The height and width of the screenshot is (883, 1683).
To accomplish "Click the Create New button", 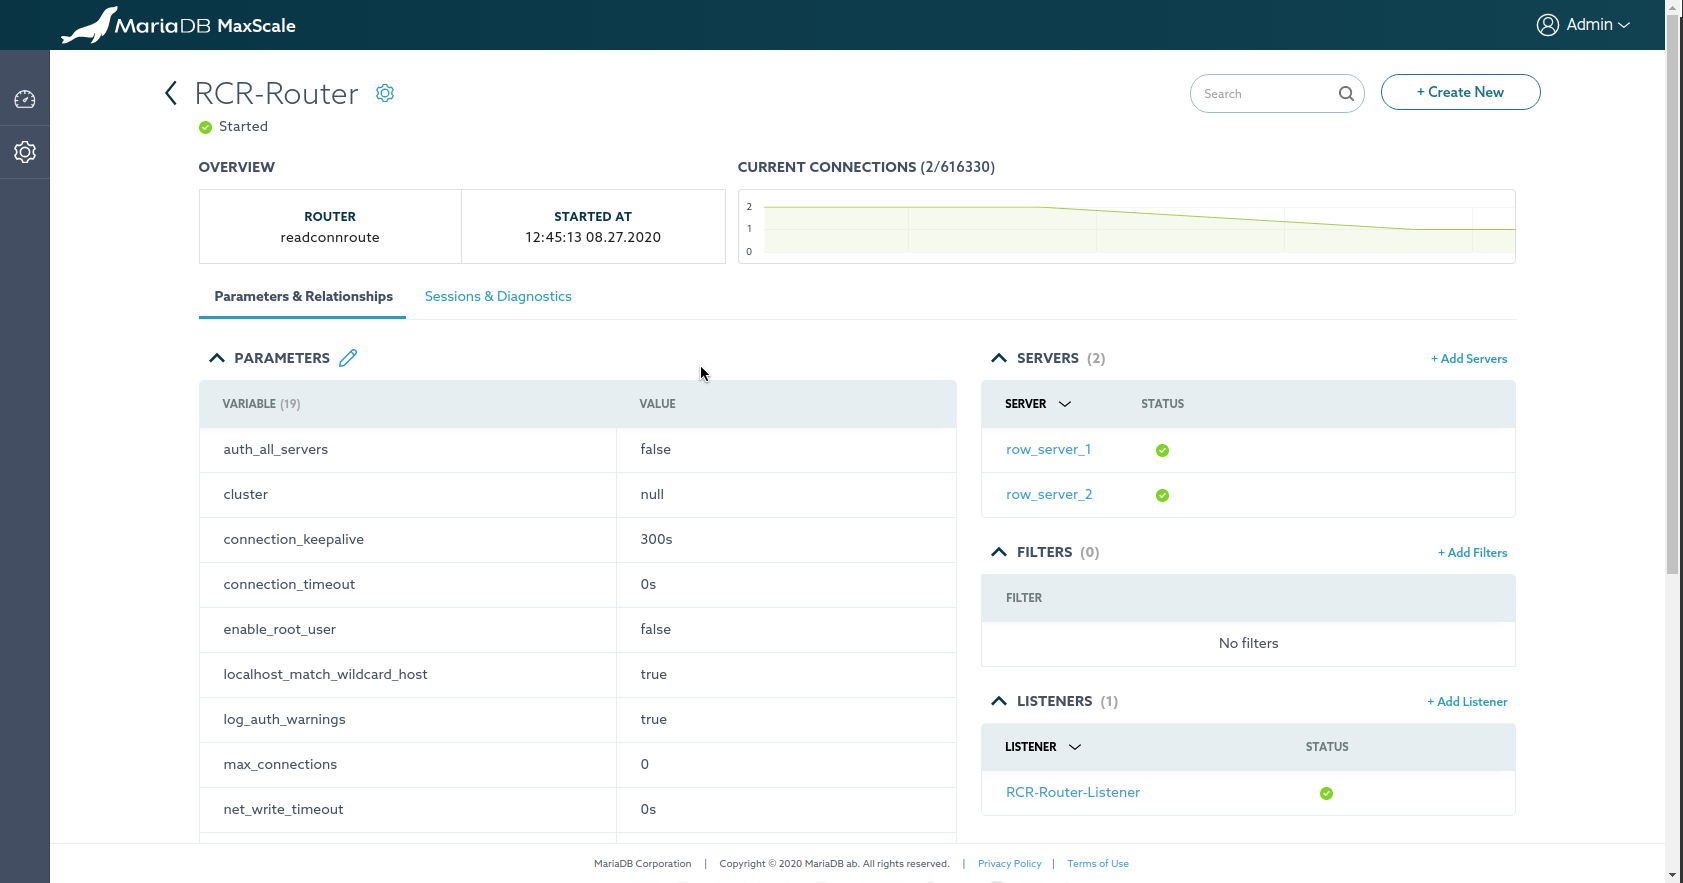I will [1460, 92].
